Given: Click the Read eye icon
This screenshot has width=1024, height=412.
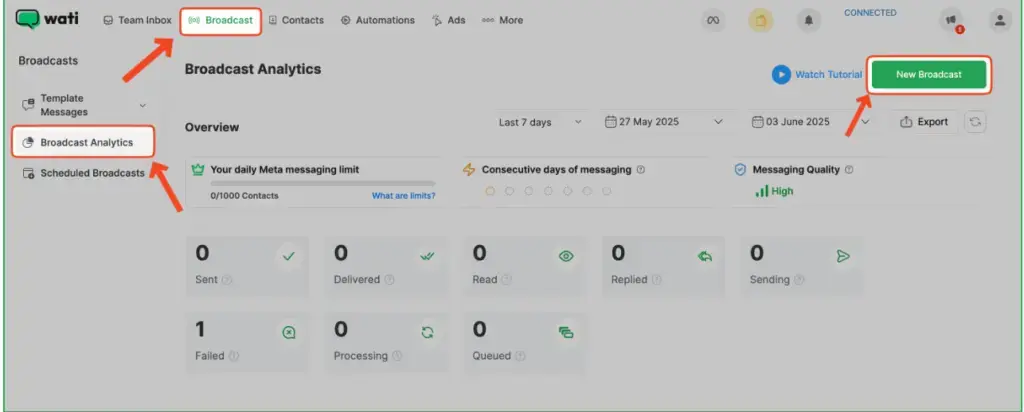Looking at the screenshot, I should 566,257.
